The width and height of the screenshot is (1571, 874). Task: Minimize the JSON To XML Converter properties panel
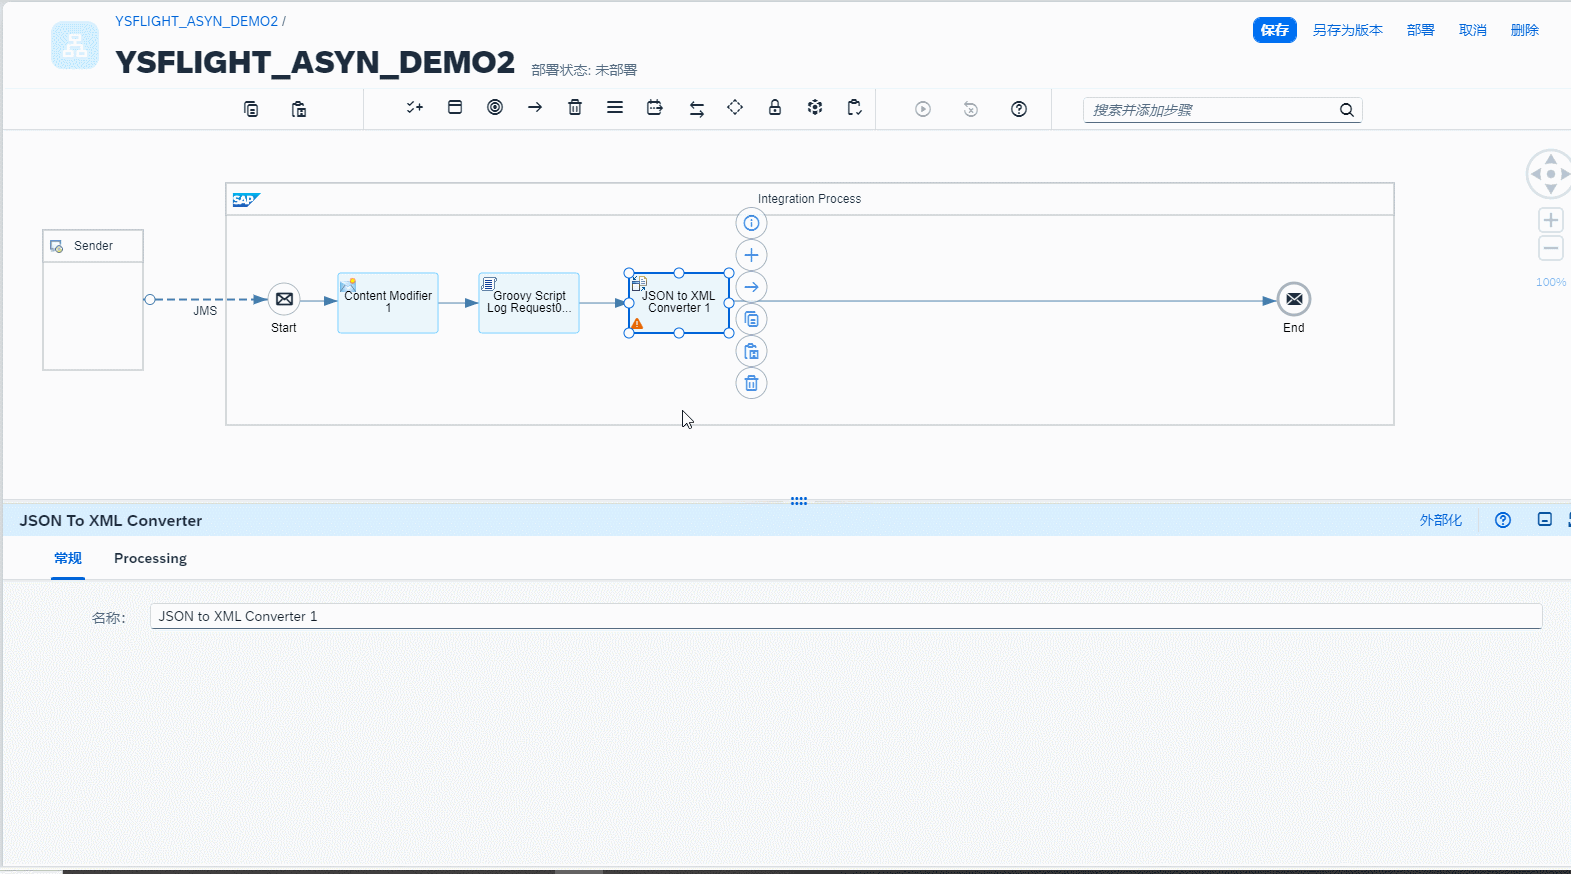coord(1545,520)
